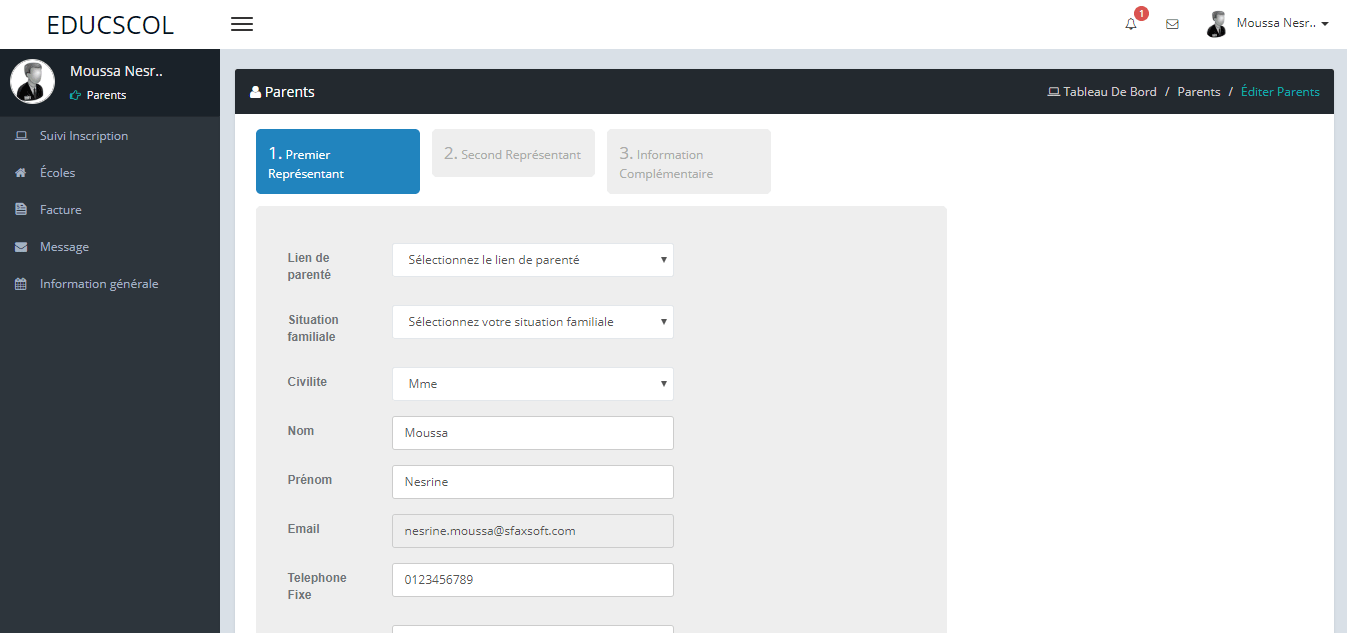Viewport: 1347px width, 633px height.
Task: Open the envelope messages icon in header
Action: tap(1172, 24)
